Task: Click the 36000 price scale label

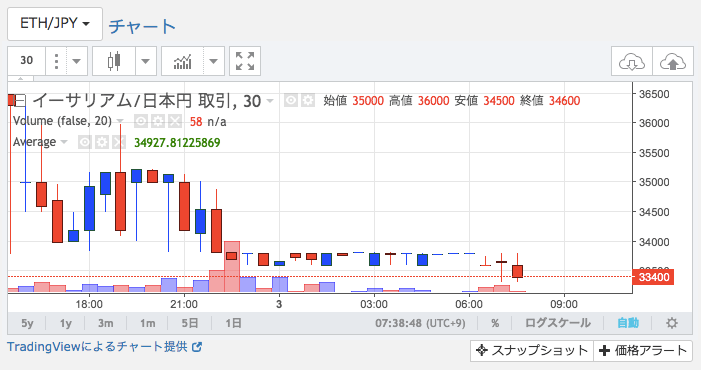Action: (654, 123)
